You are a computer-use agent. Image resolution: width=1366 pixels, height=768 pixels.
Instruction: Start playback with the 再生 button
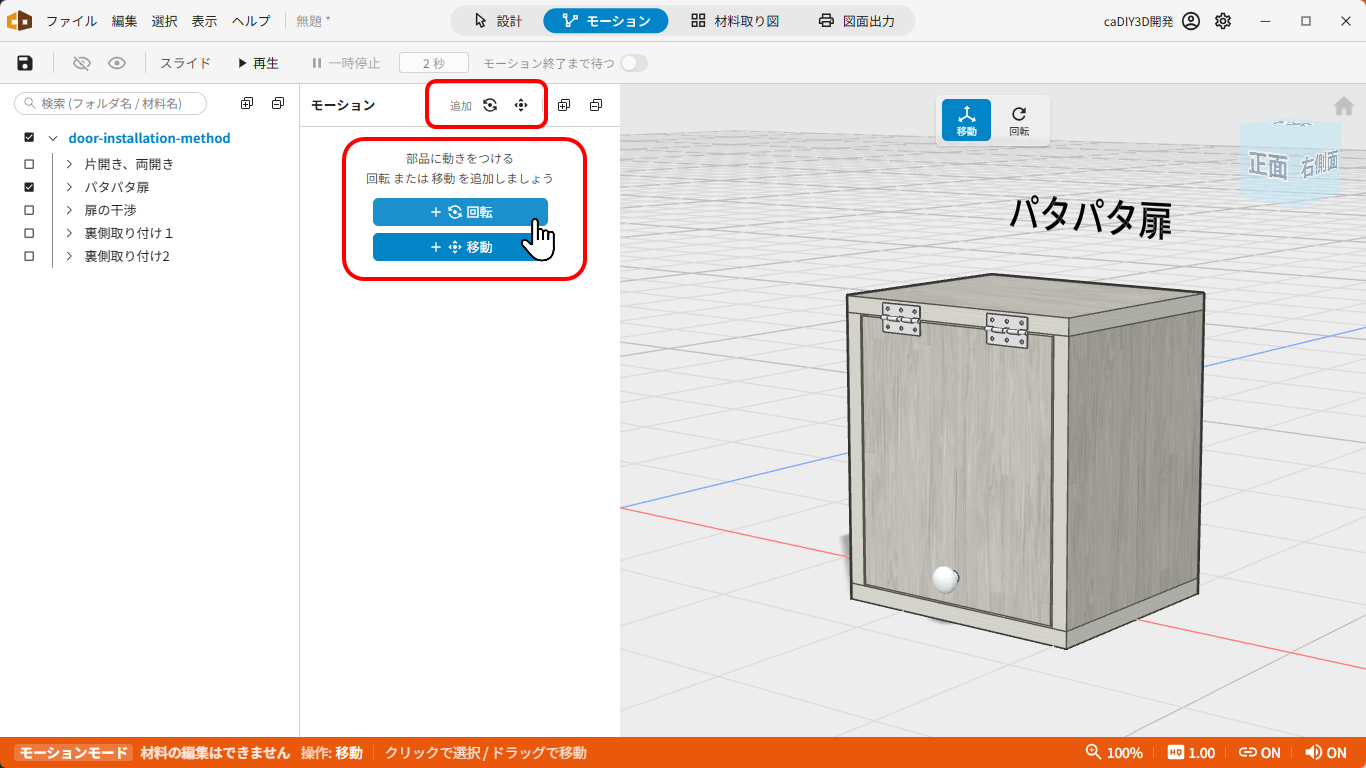(258, 63)
